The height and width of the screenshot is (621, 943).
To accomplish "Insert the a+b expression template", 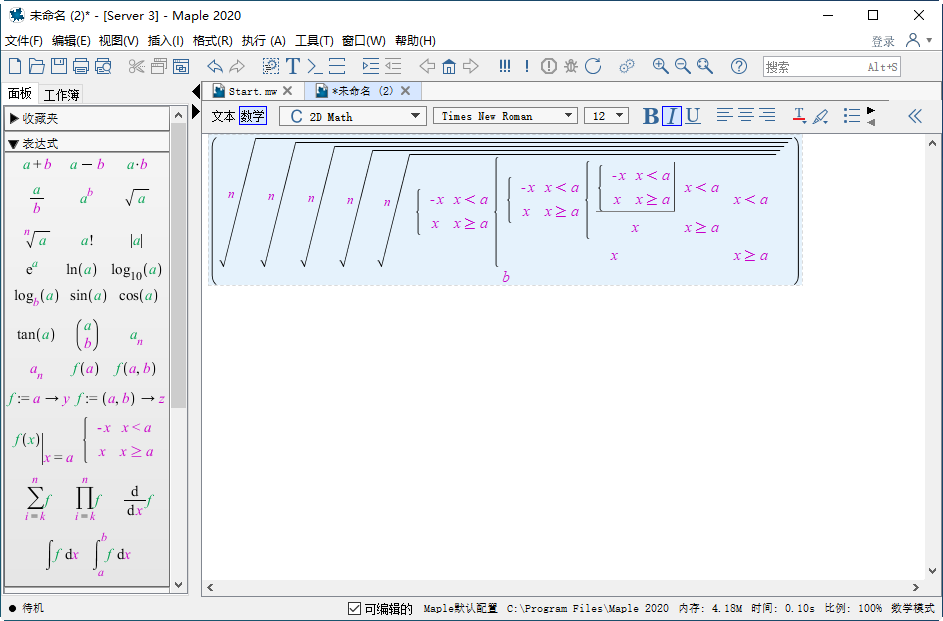I will click(37, 165).
